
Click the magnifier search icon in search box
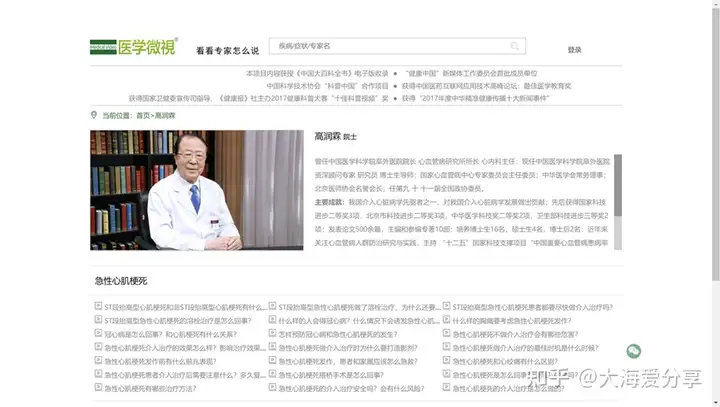(x=515, y=46)
